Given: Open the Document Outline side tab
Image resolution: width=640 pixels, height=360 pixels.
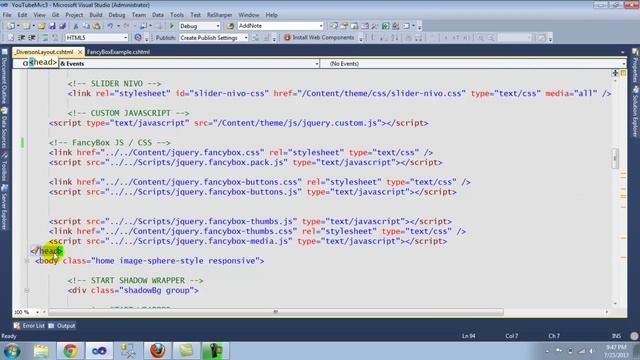Looking at the screenshot, I should [x=4, y=77].
